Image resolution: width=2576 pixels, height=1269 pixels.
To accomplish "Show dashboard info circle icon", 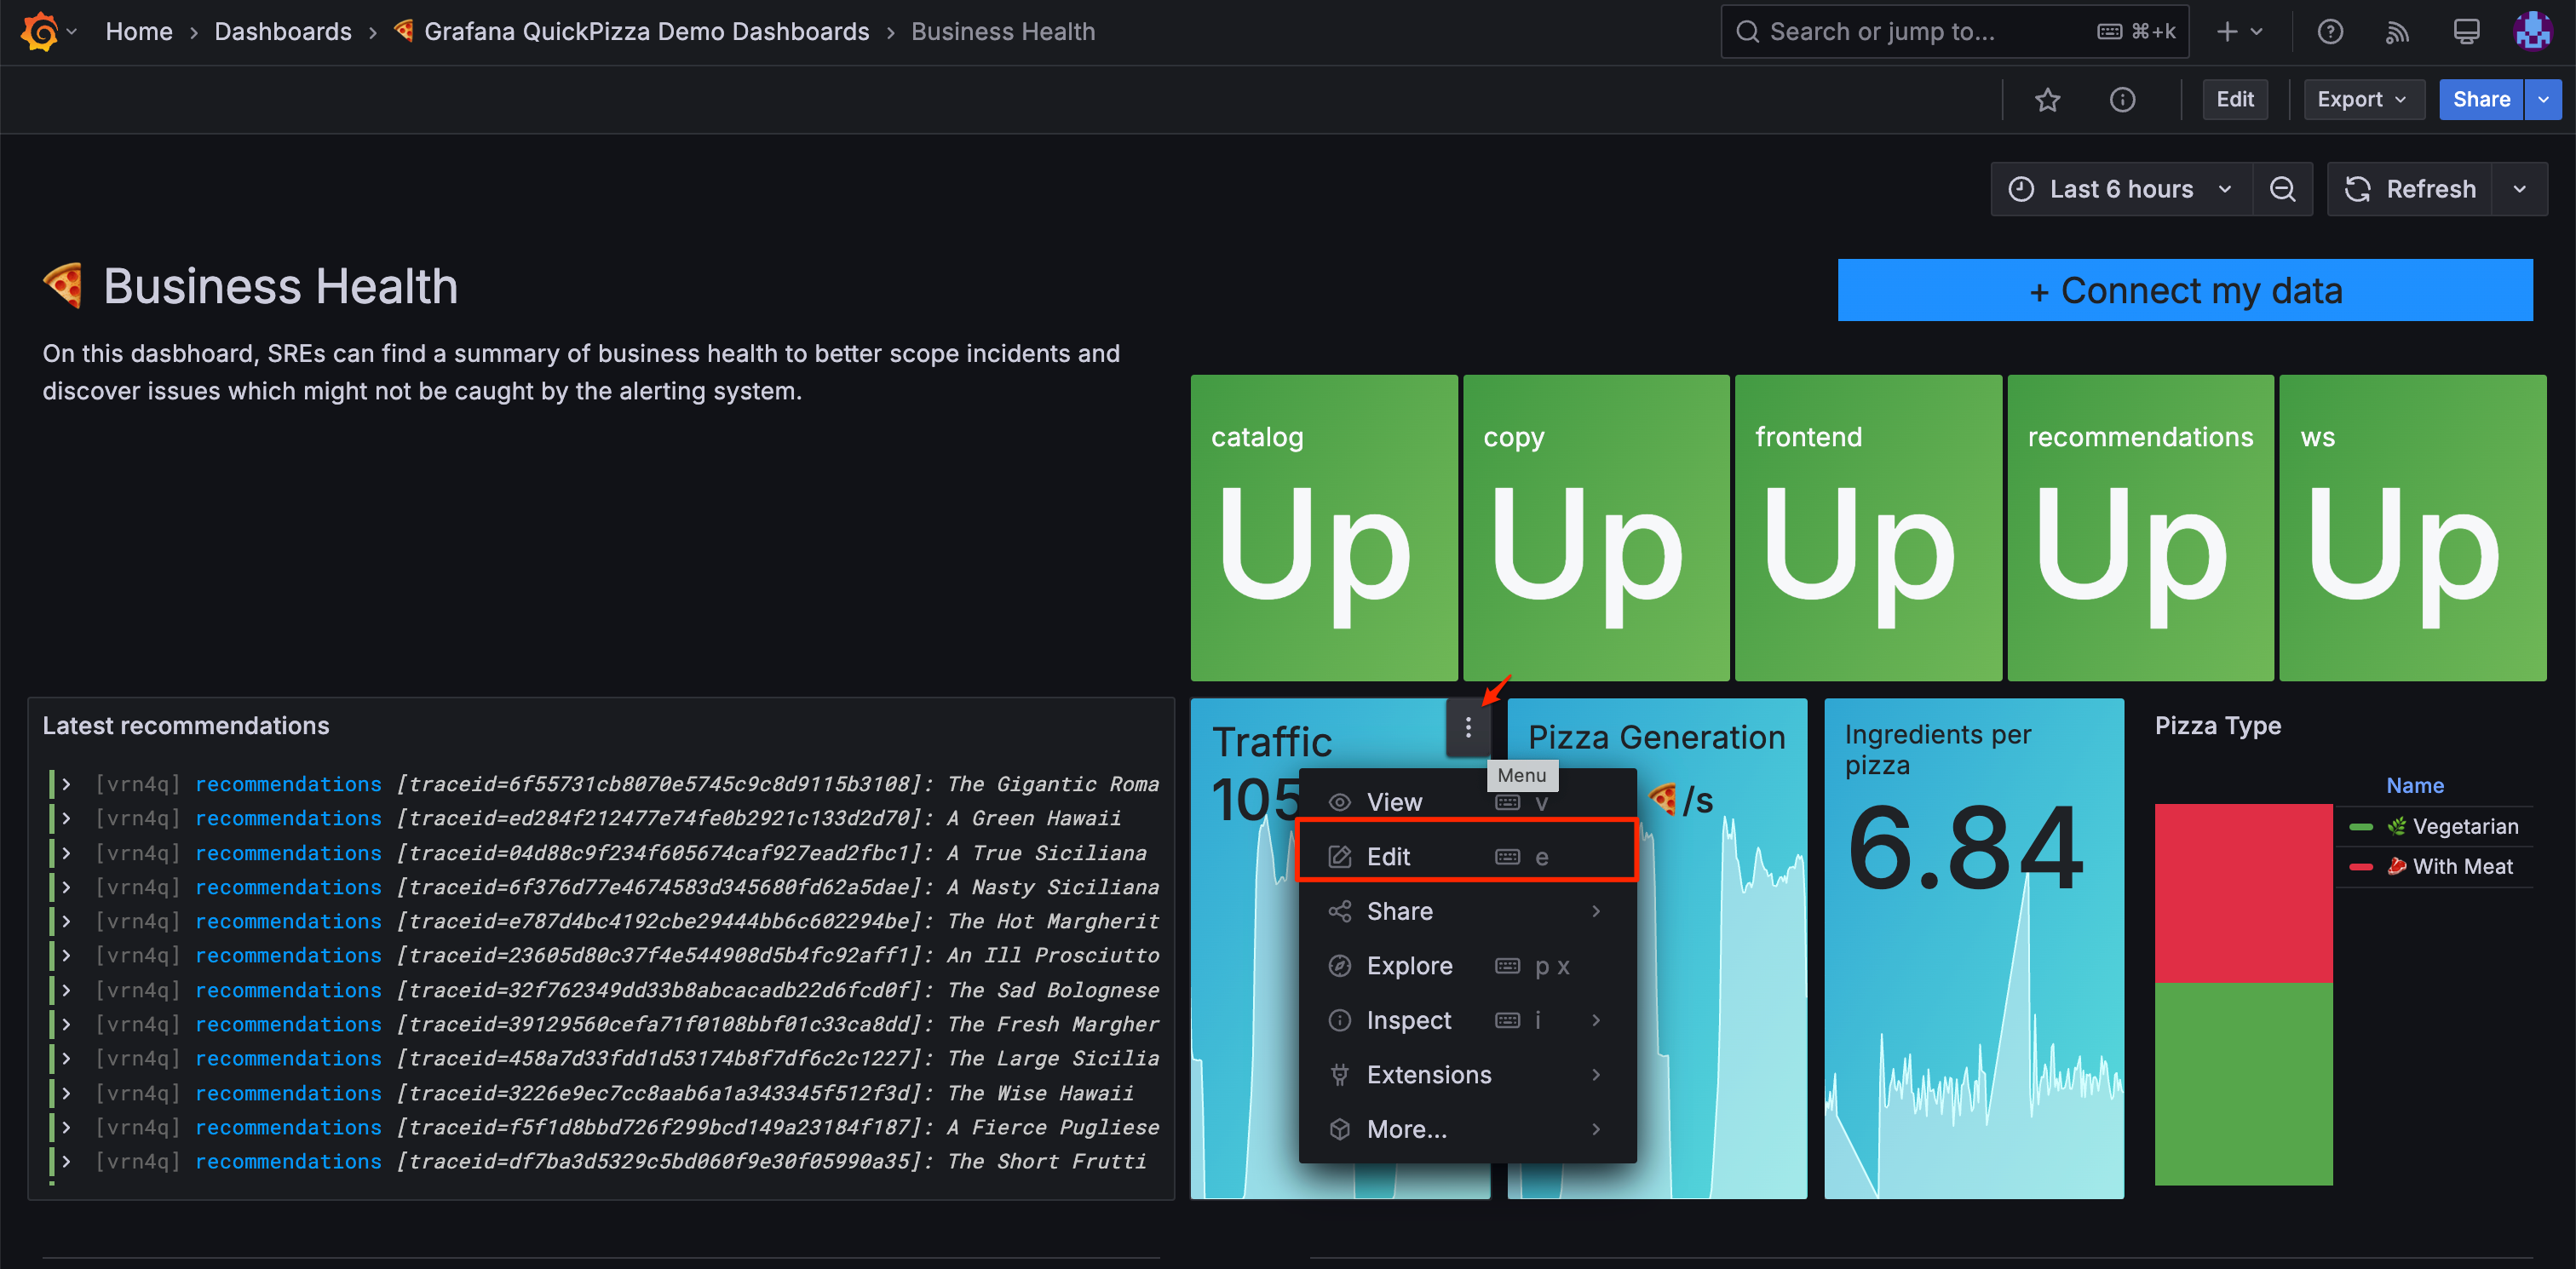I will (2122, 100).
